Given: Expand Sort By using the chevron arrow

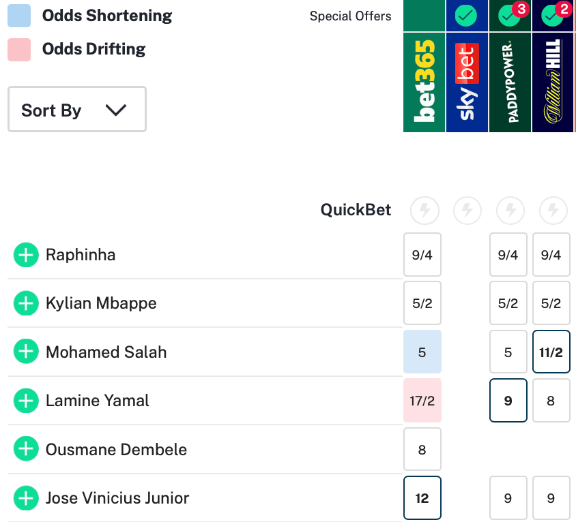Looking at the screenshot, I should pyautogui.click(x=116, y=110).
